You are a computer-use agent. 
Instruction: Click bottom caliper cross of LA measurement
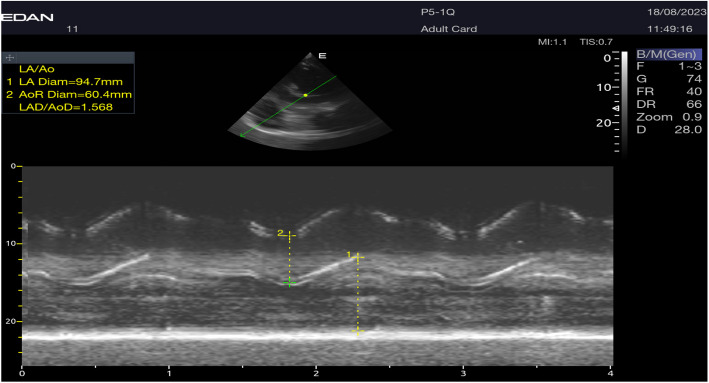pyautogui.click(x=358, y=333)
